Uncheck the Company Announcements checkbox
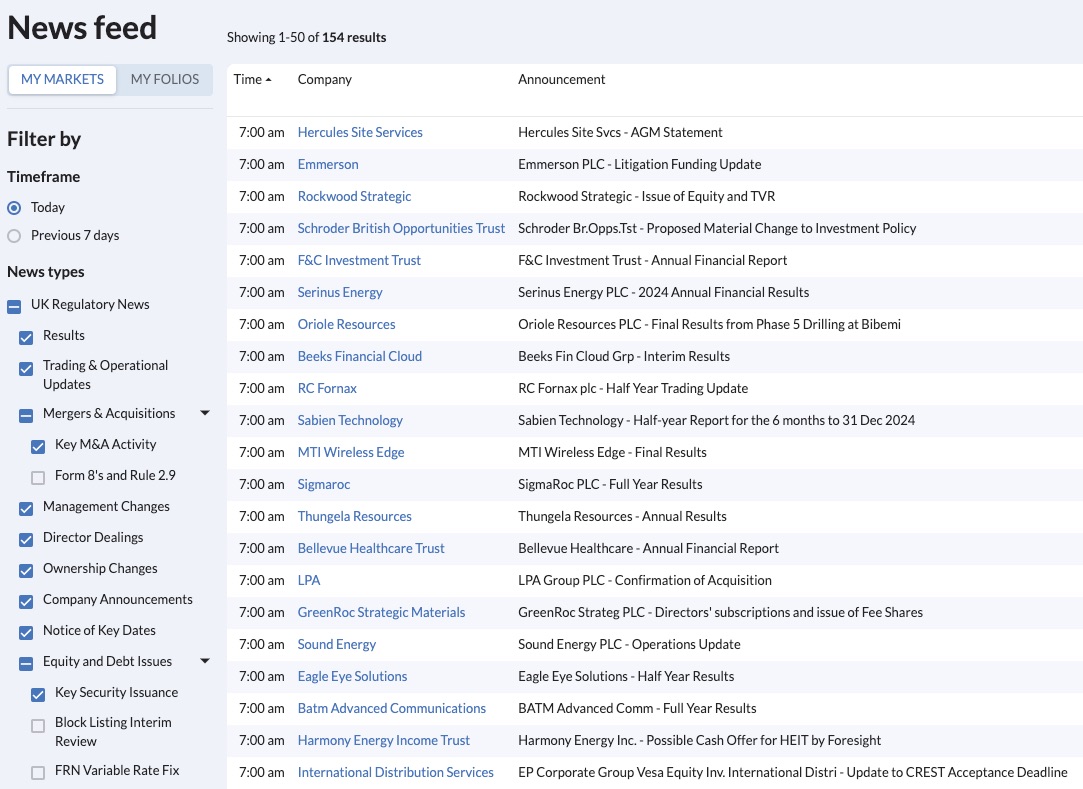This screenshot has height=789, width=1083. [26, 602]
